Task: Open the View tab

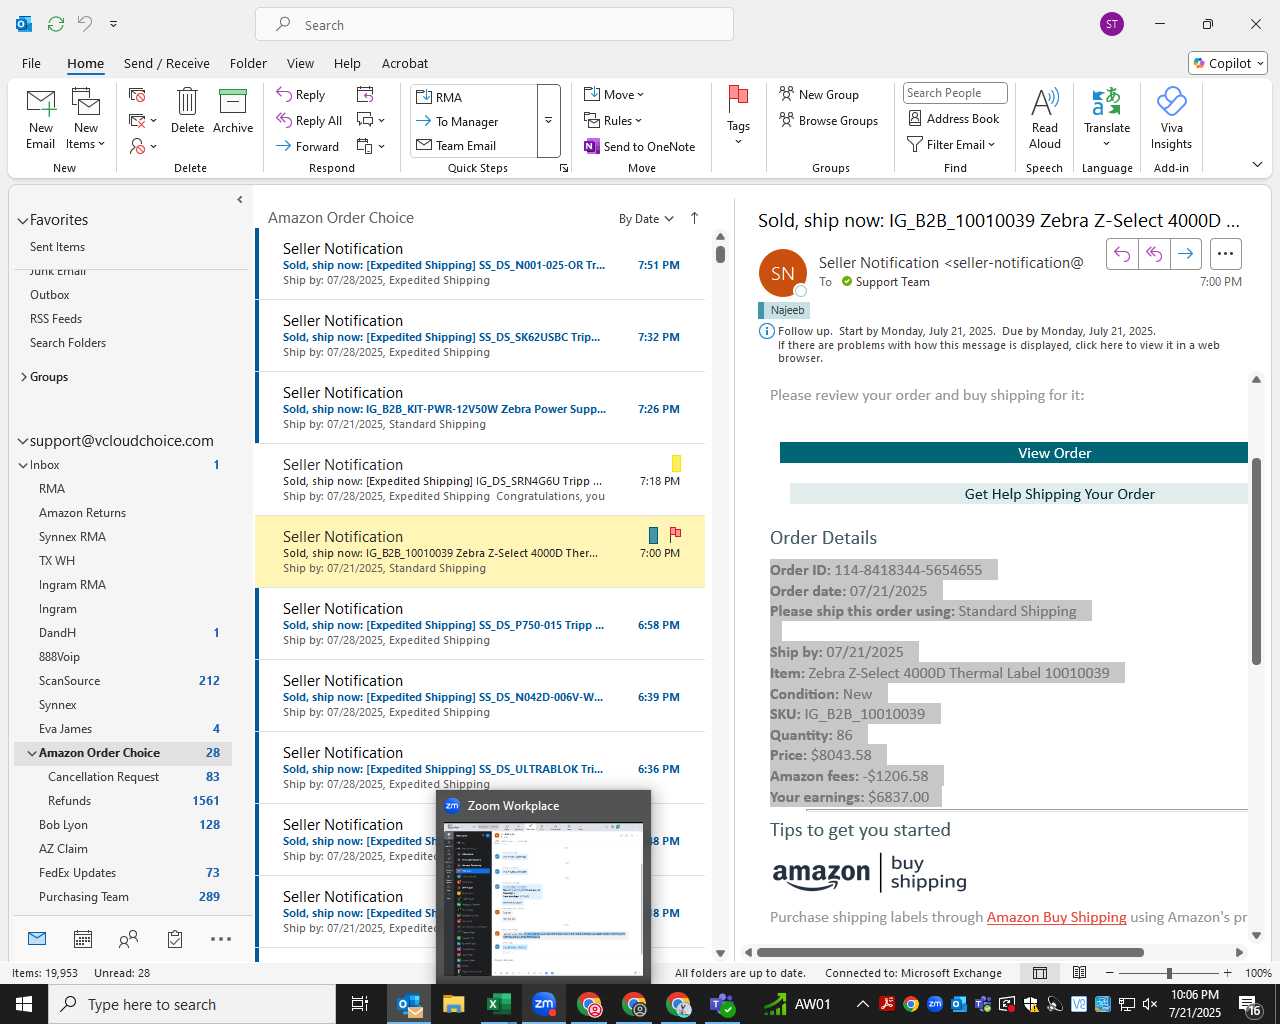Action: pos(300,63)
